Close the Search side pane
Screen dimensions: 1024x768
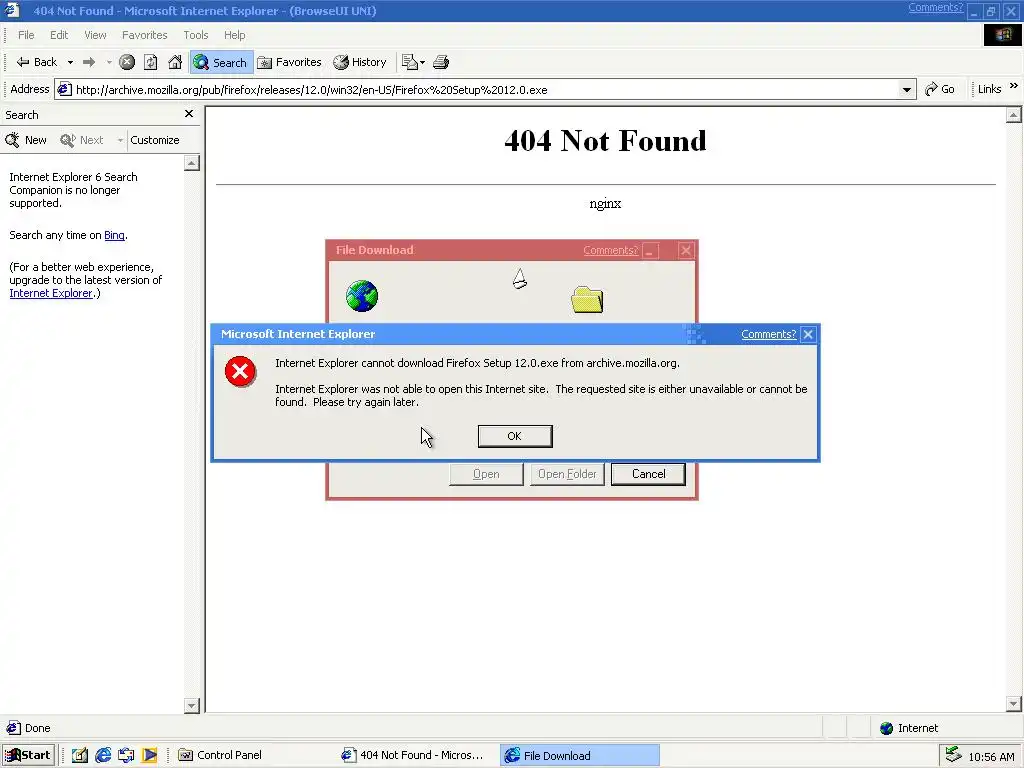pos(189,114)
